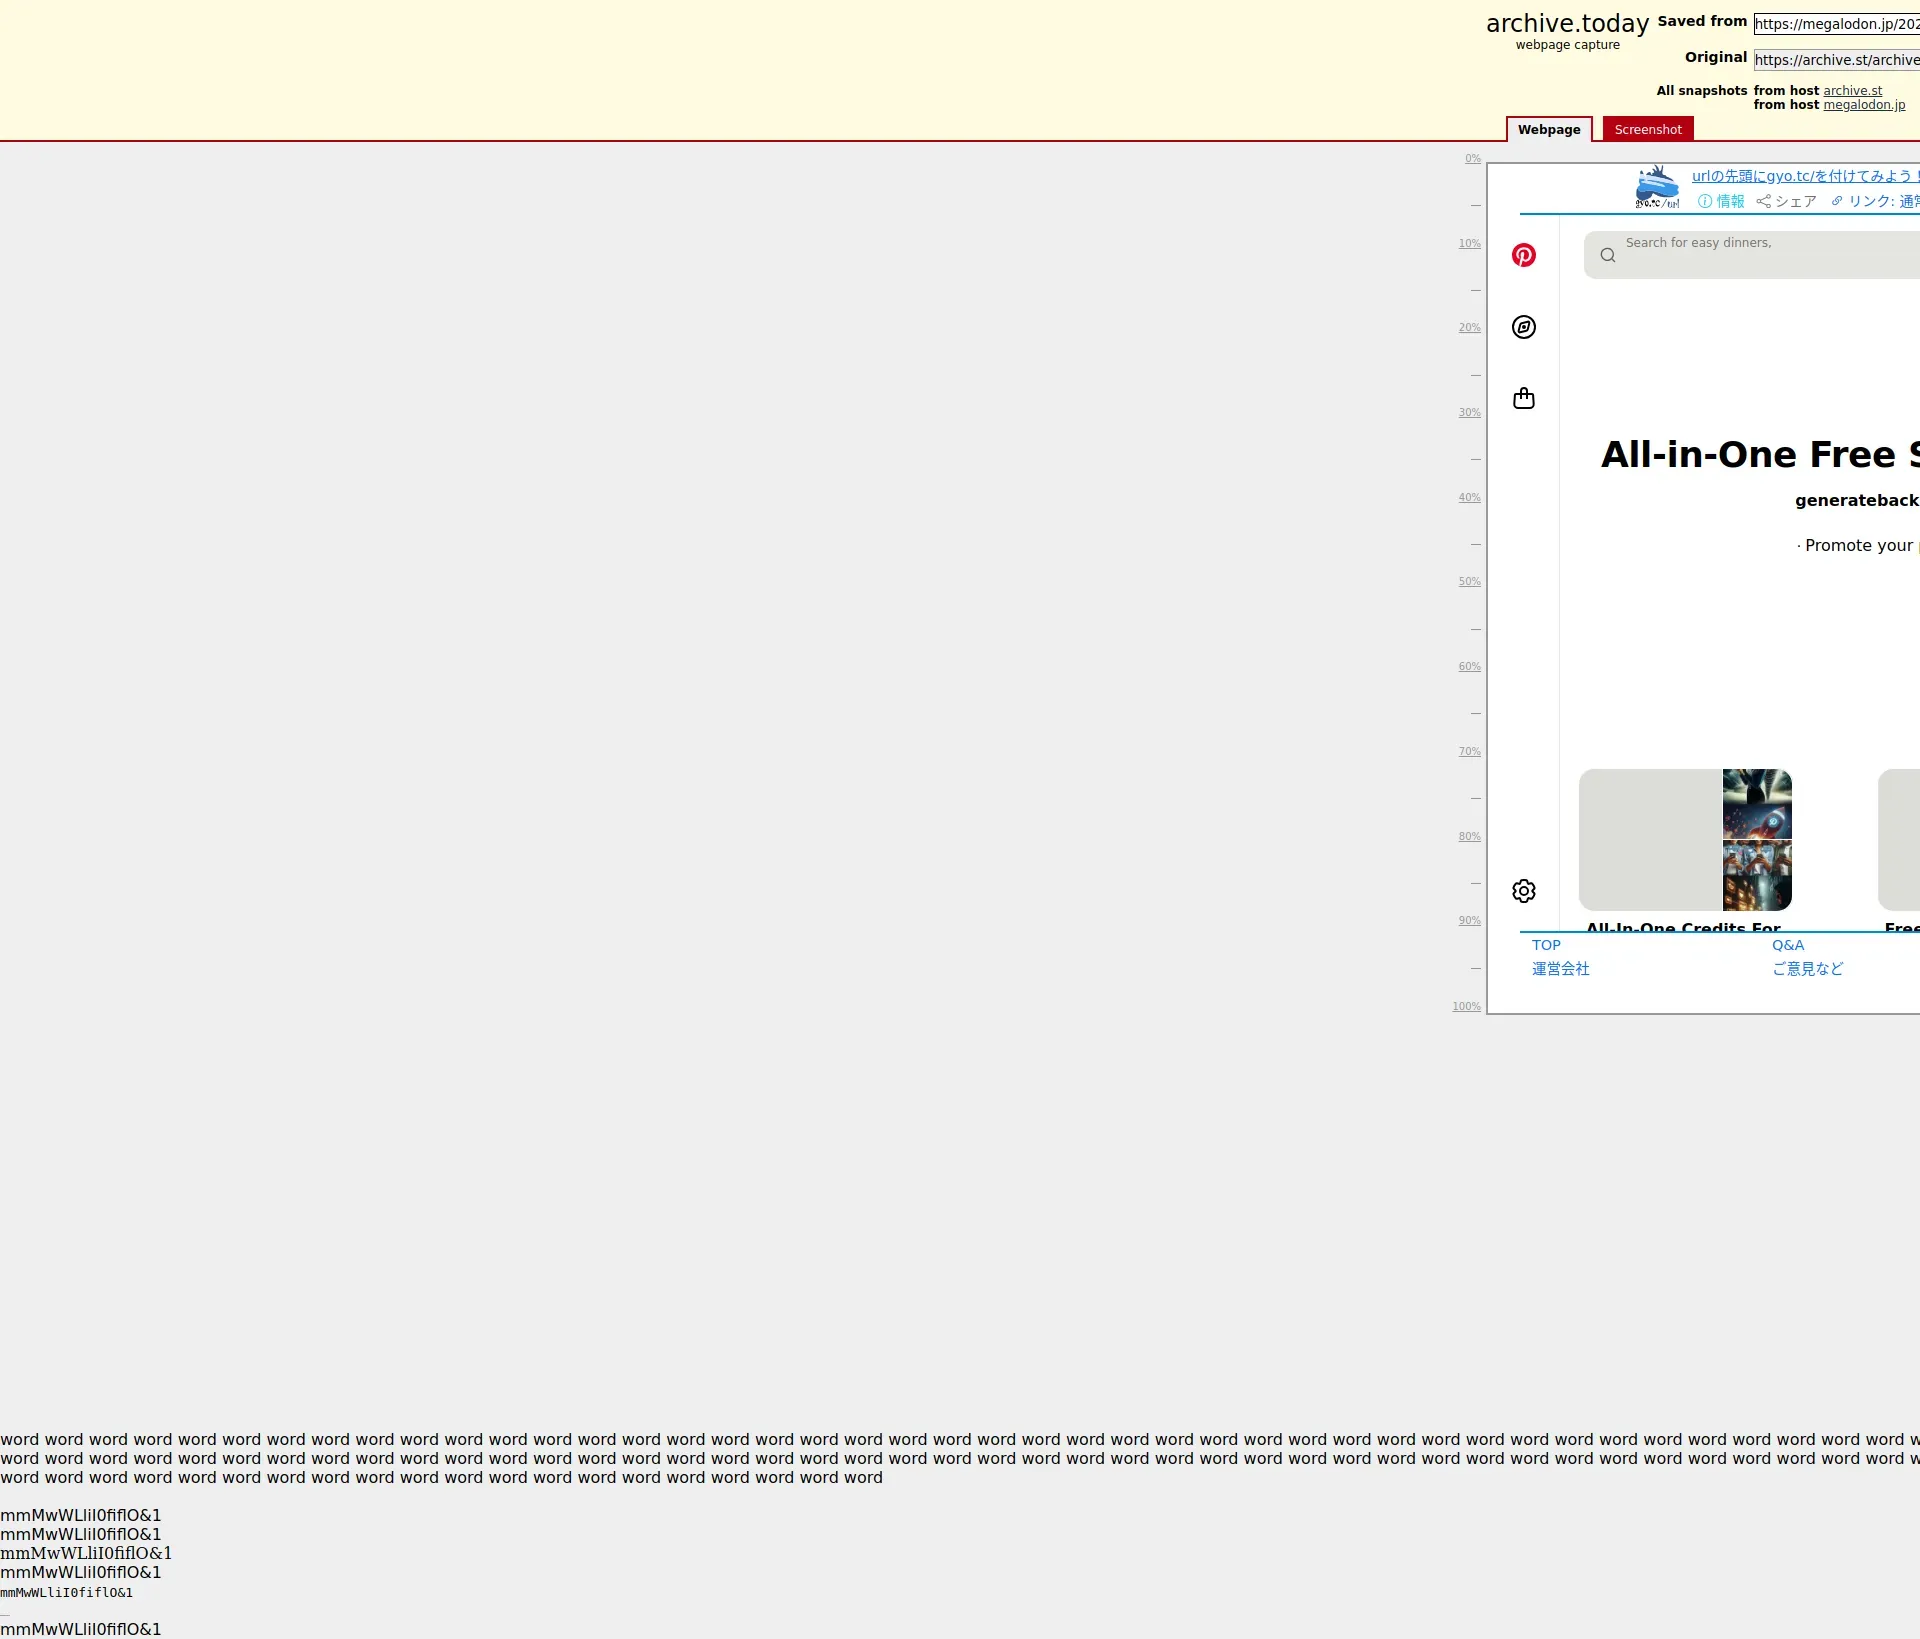Click the TOP footer link
The width and height of the screenshot is (1920, 1639).
point(1546,945)
